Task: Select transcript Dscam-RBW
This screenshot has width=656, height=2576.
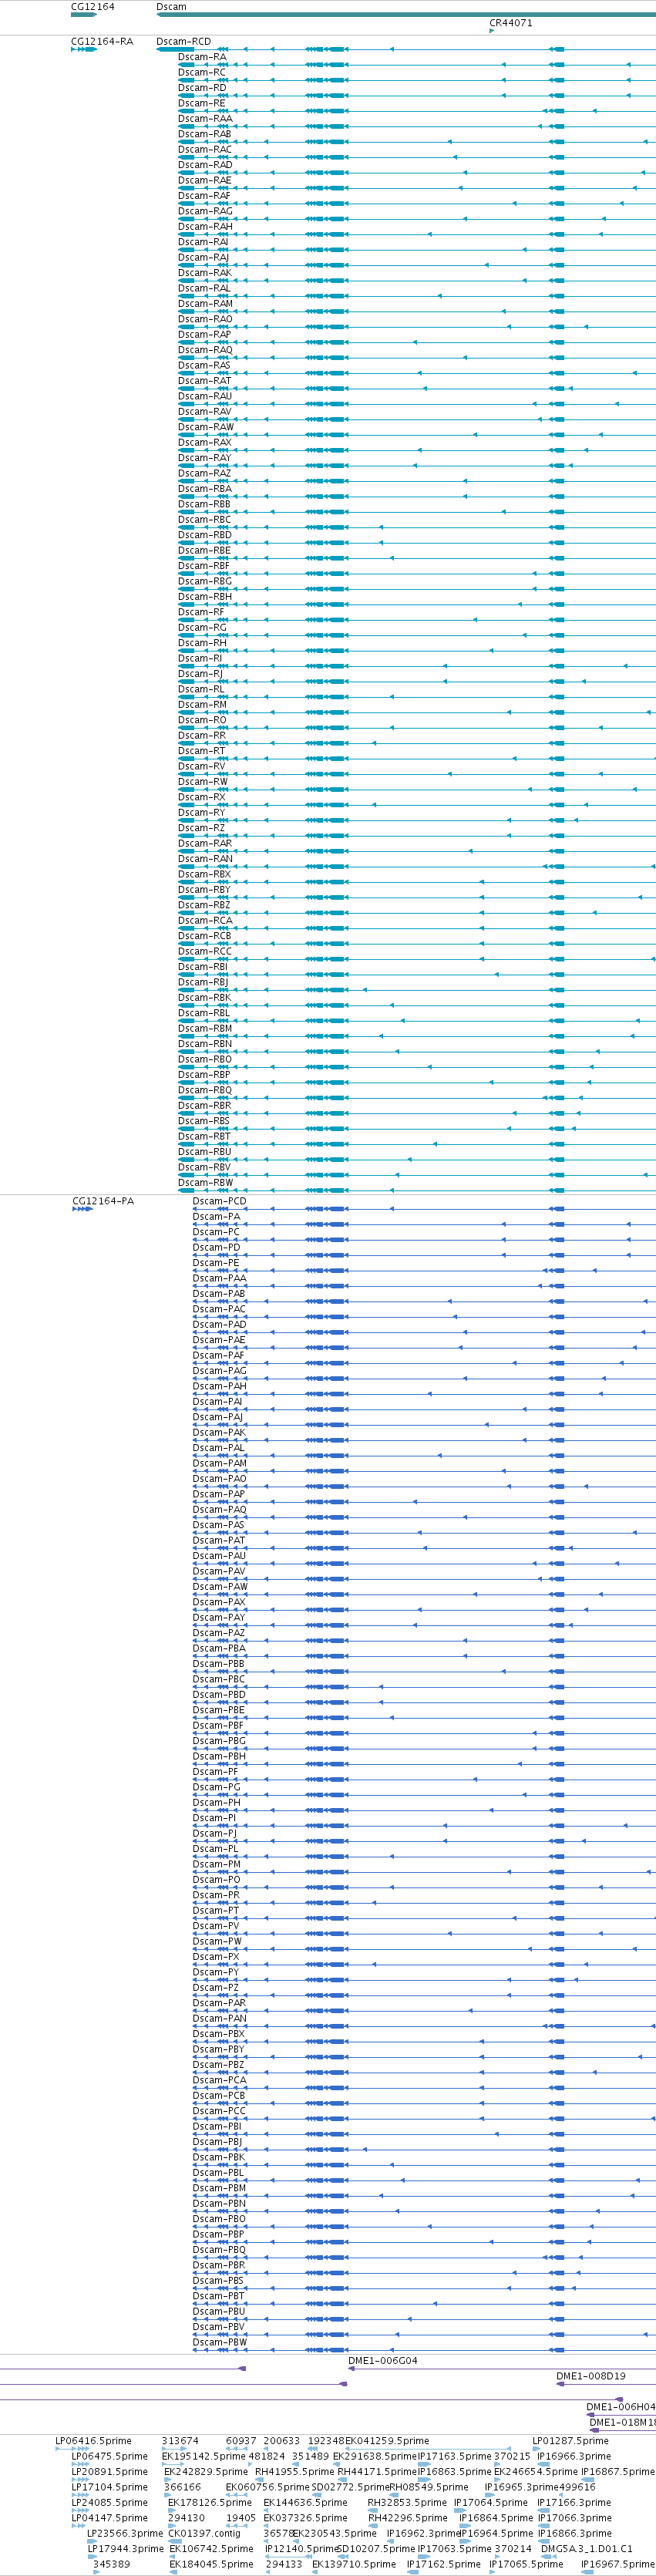Action: (205, 1183)
